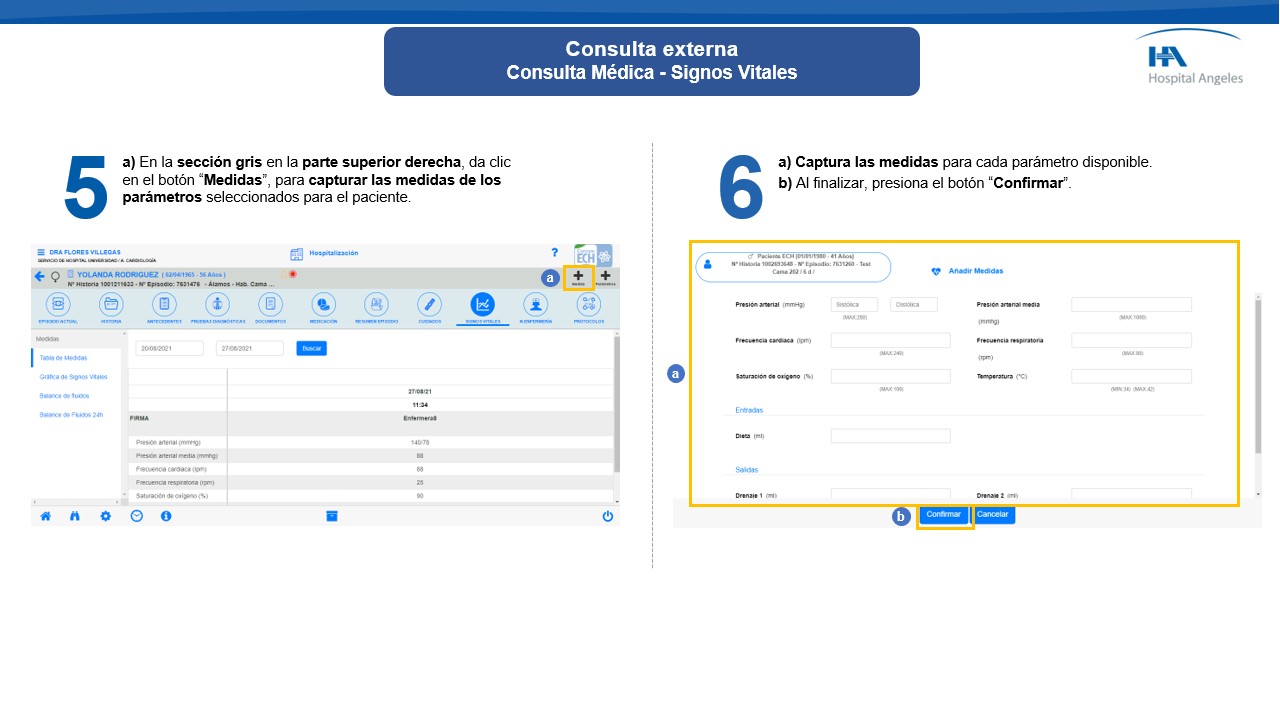
Task: Click the blue help question mark
Action: point(555,253)
